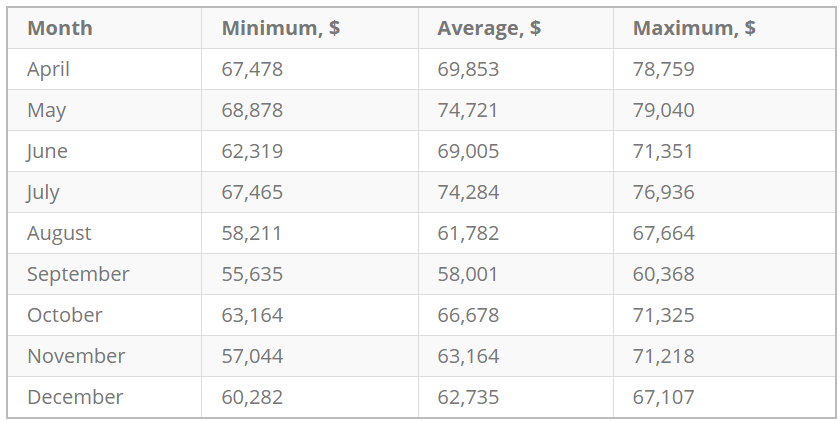Image resolution: width=840 pixels, height=421 pixels.
Task: Select the July month cell
Action: click(x=43, y=192)
